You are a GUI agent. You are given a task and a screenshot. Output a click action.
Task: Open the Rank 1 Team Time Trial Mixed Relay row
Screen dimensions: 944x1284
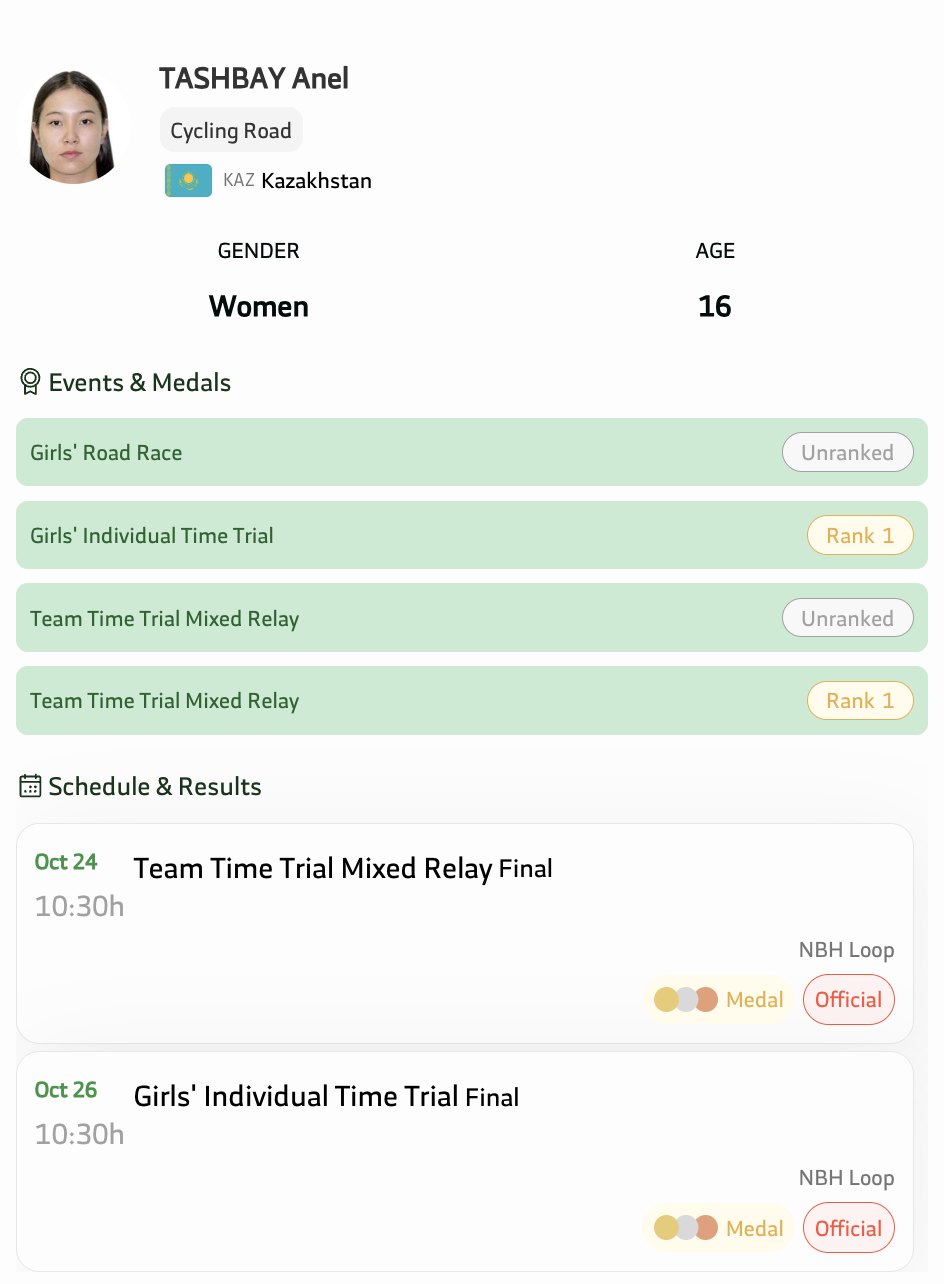(400, 701)
